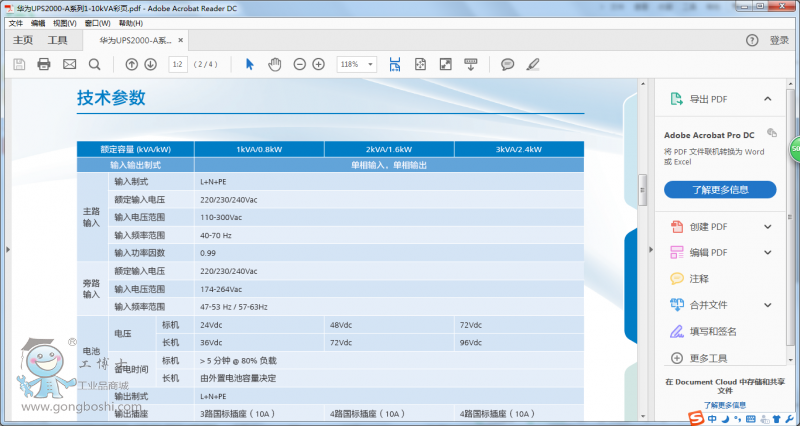
Task: Click document scrollbar up arrow
Action: point(643,84)
